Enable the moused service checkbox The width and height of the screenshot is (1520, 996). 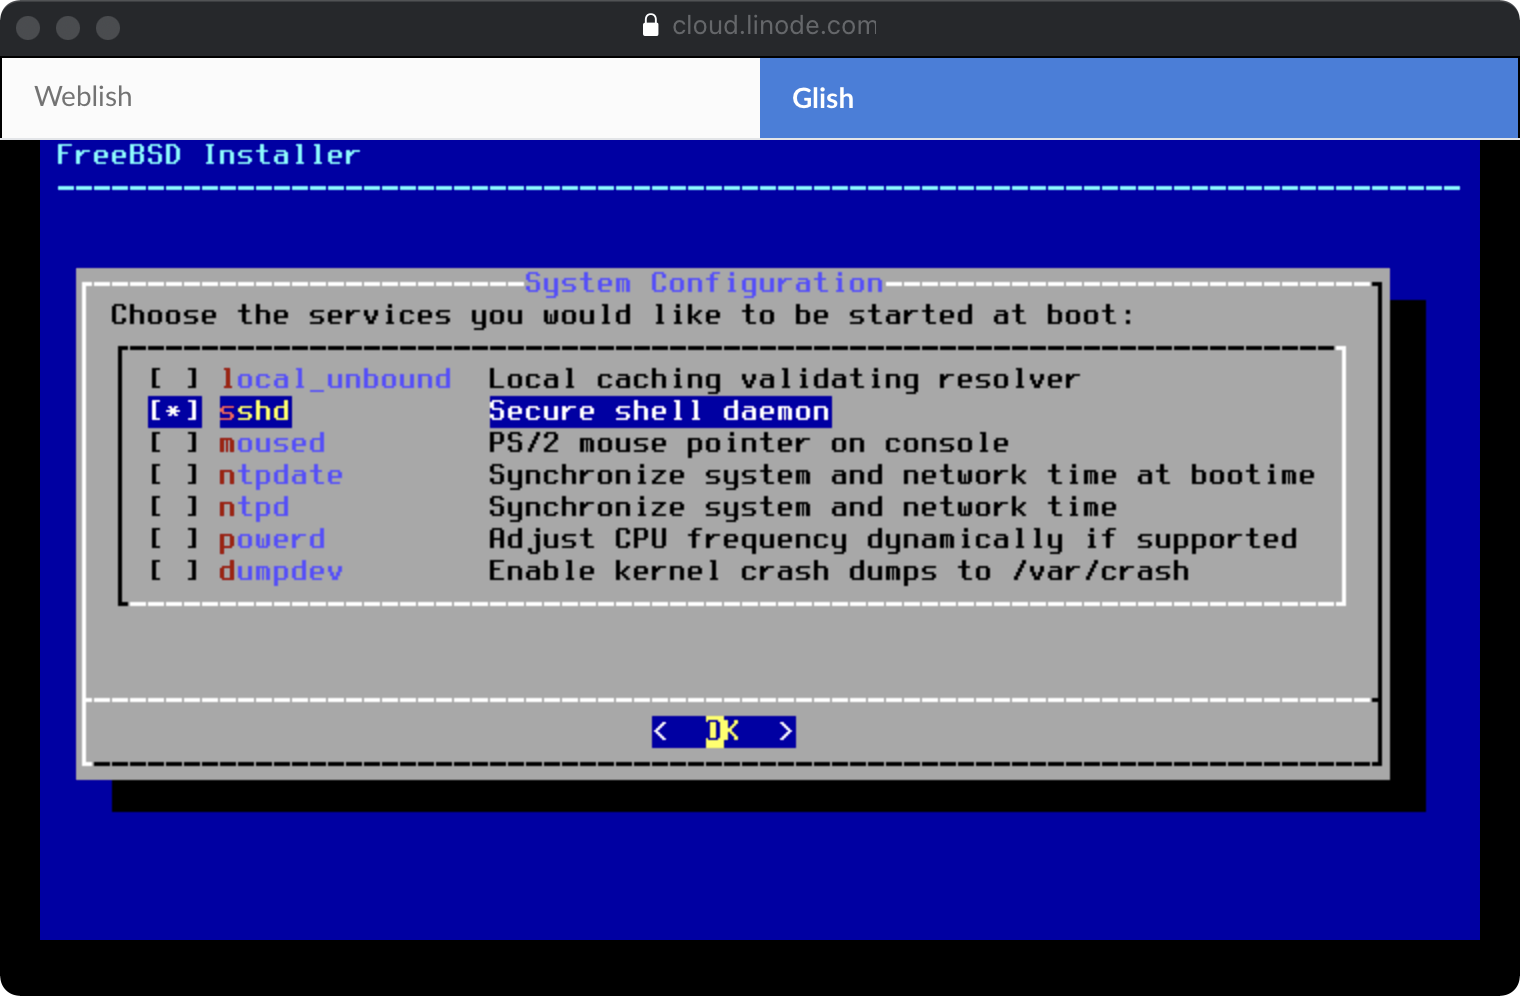174,443
